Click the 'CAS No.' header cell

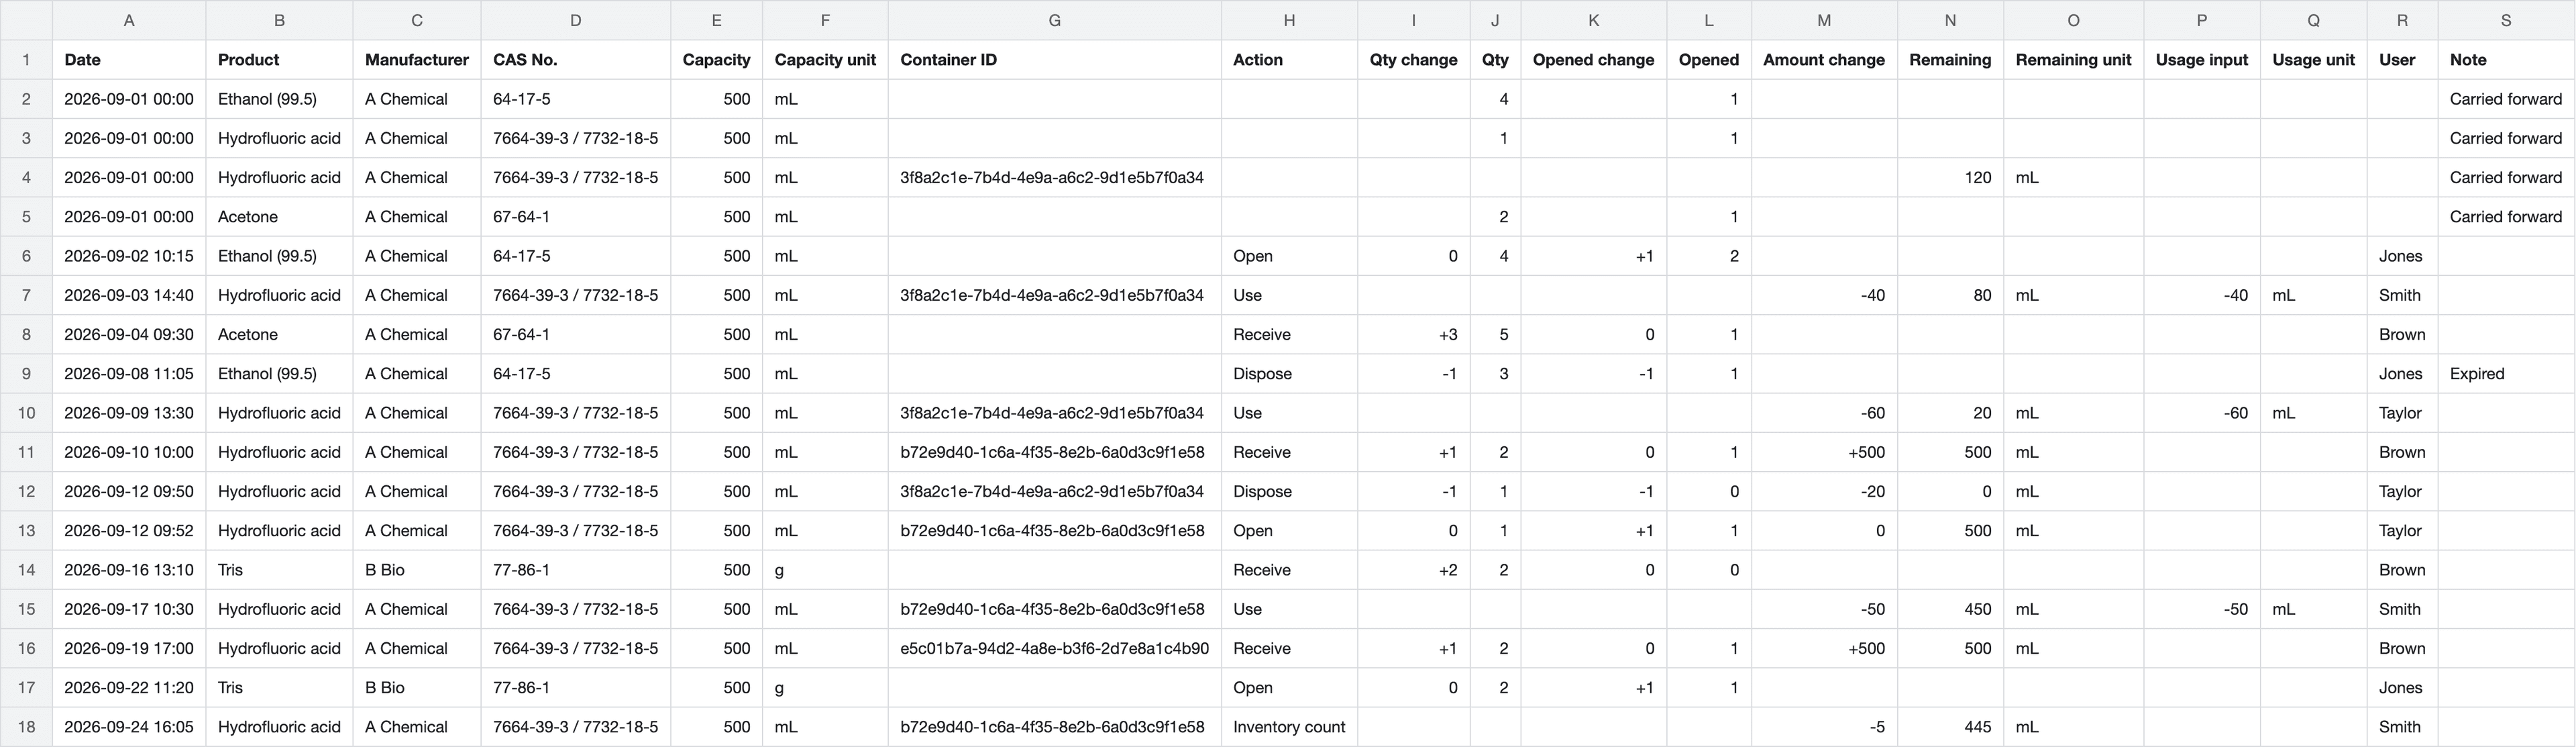575,60
